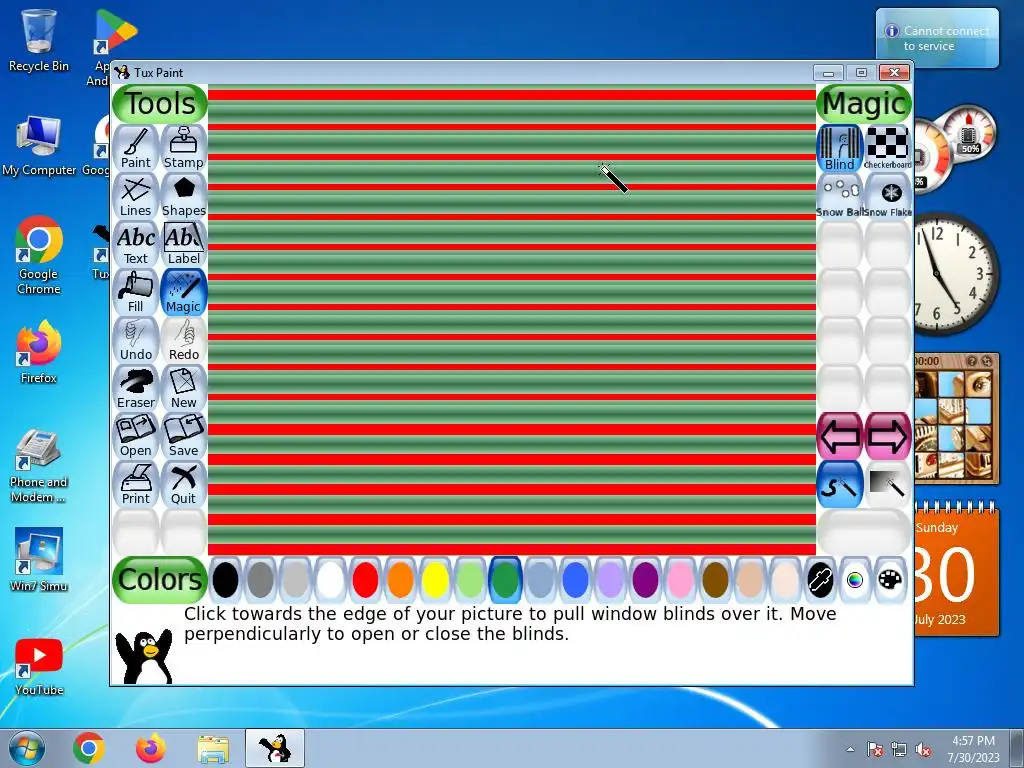The width and height of the screenshot is (1024, 768).
Task: Pick the brown color swatch
Action: tap(715, 579)
